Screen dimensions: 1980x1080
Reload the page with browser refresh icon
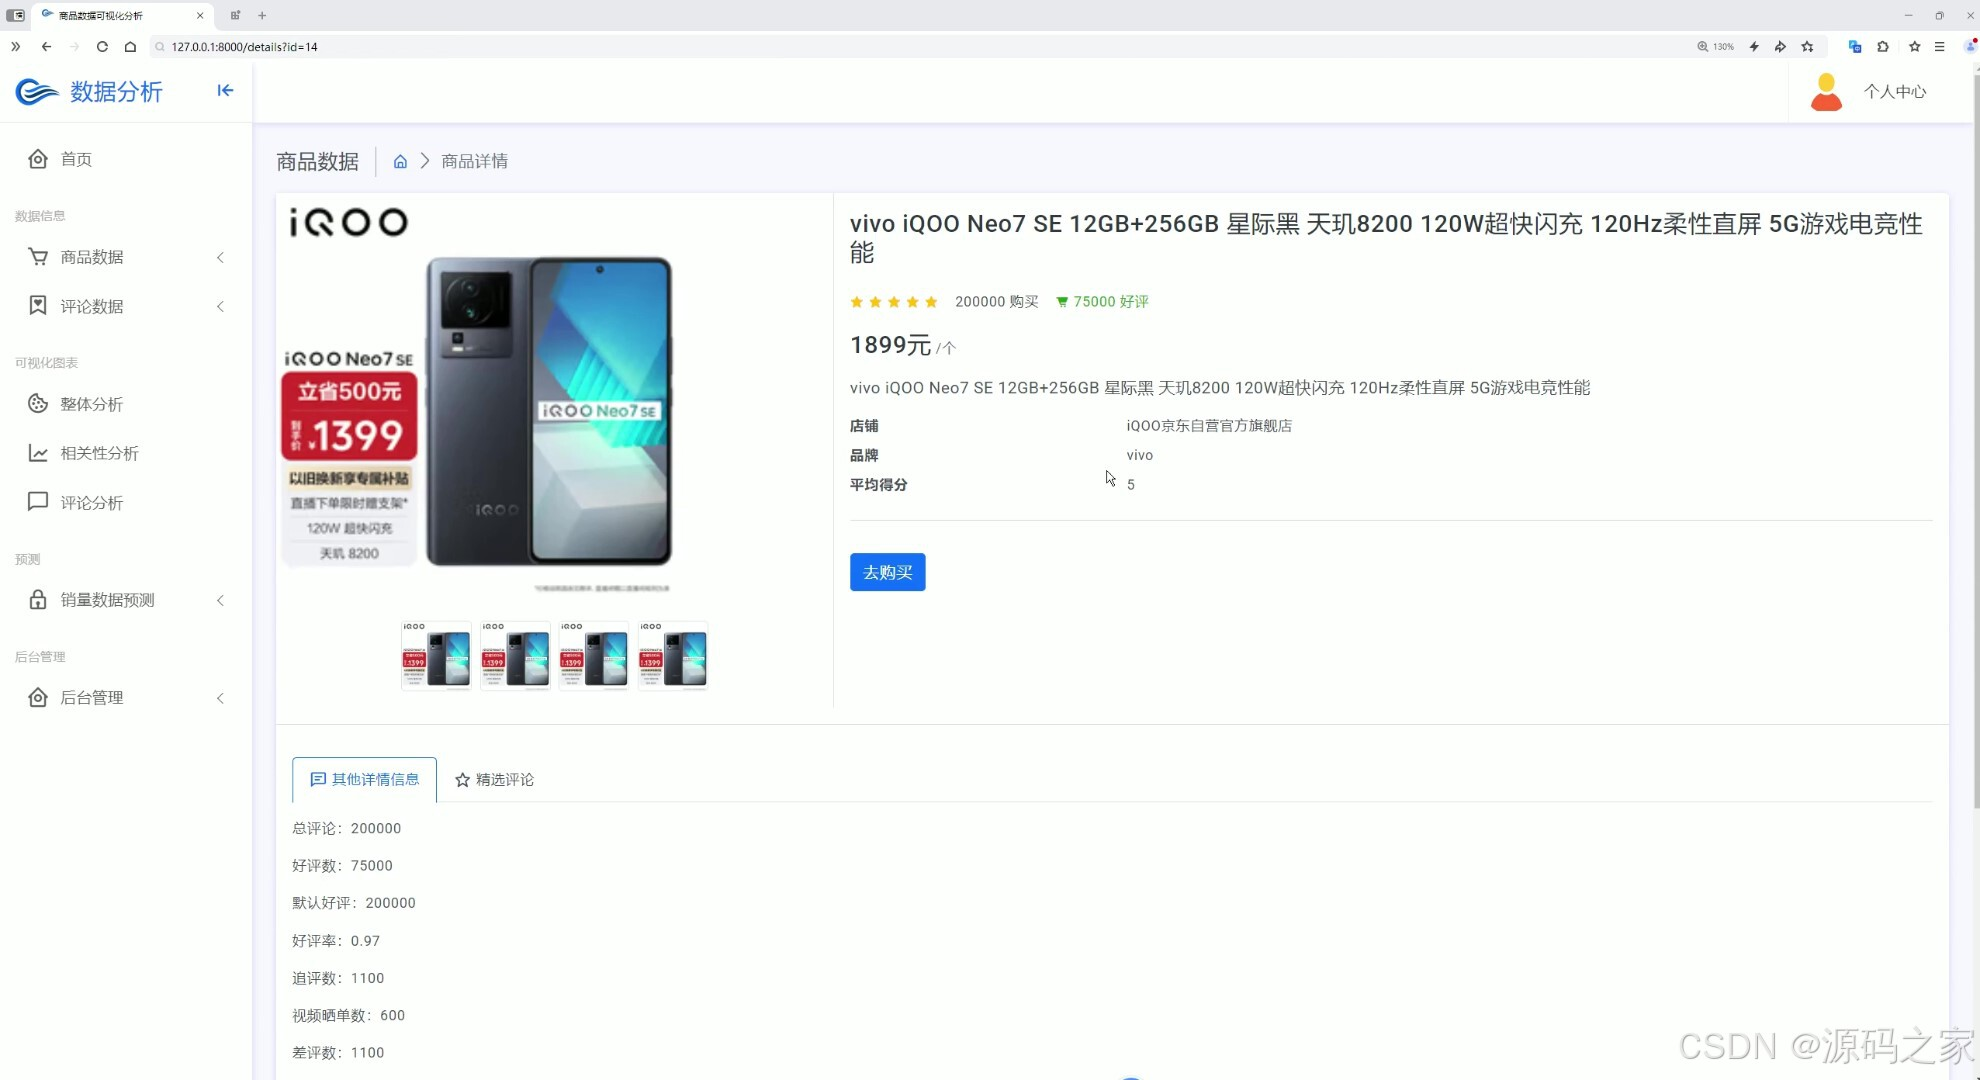tap(102, 47)
